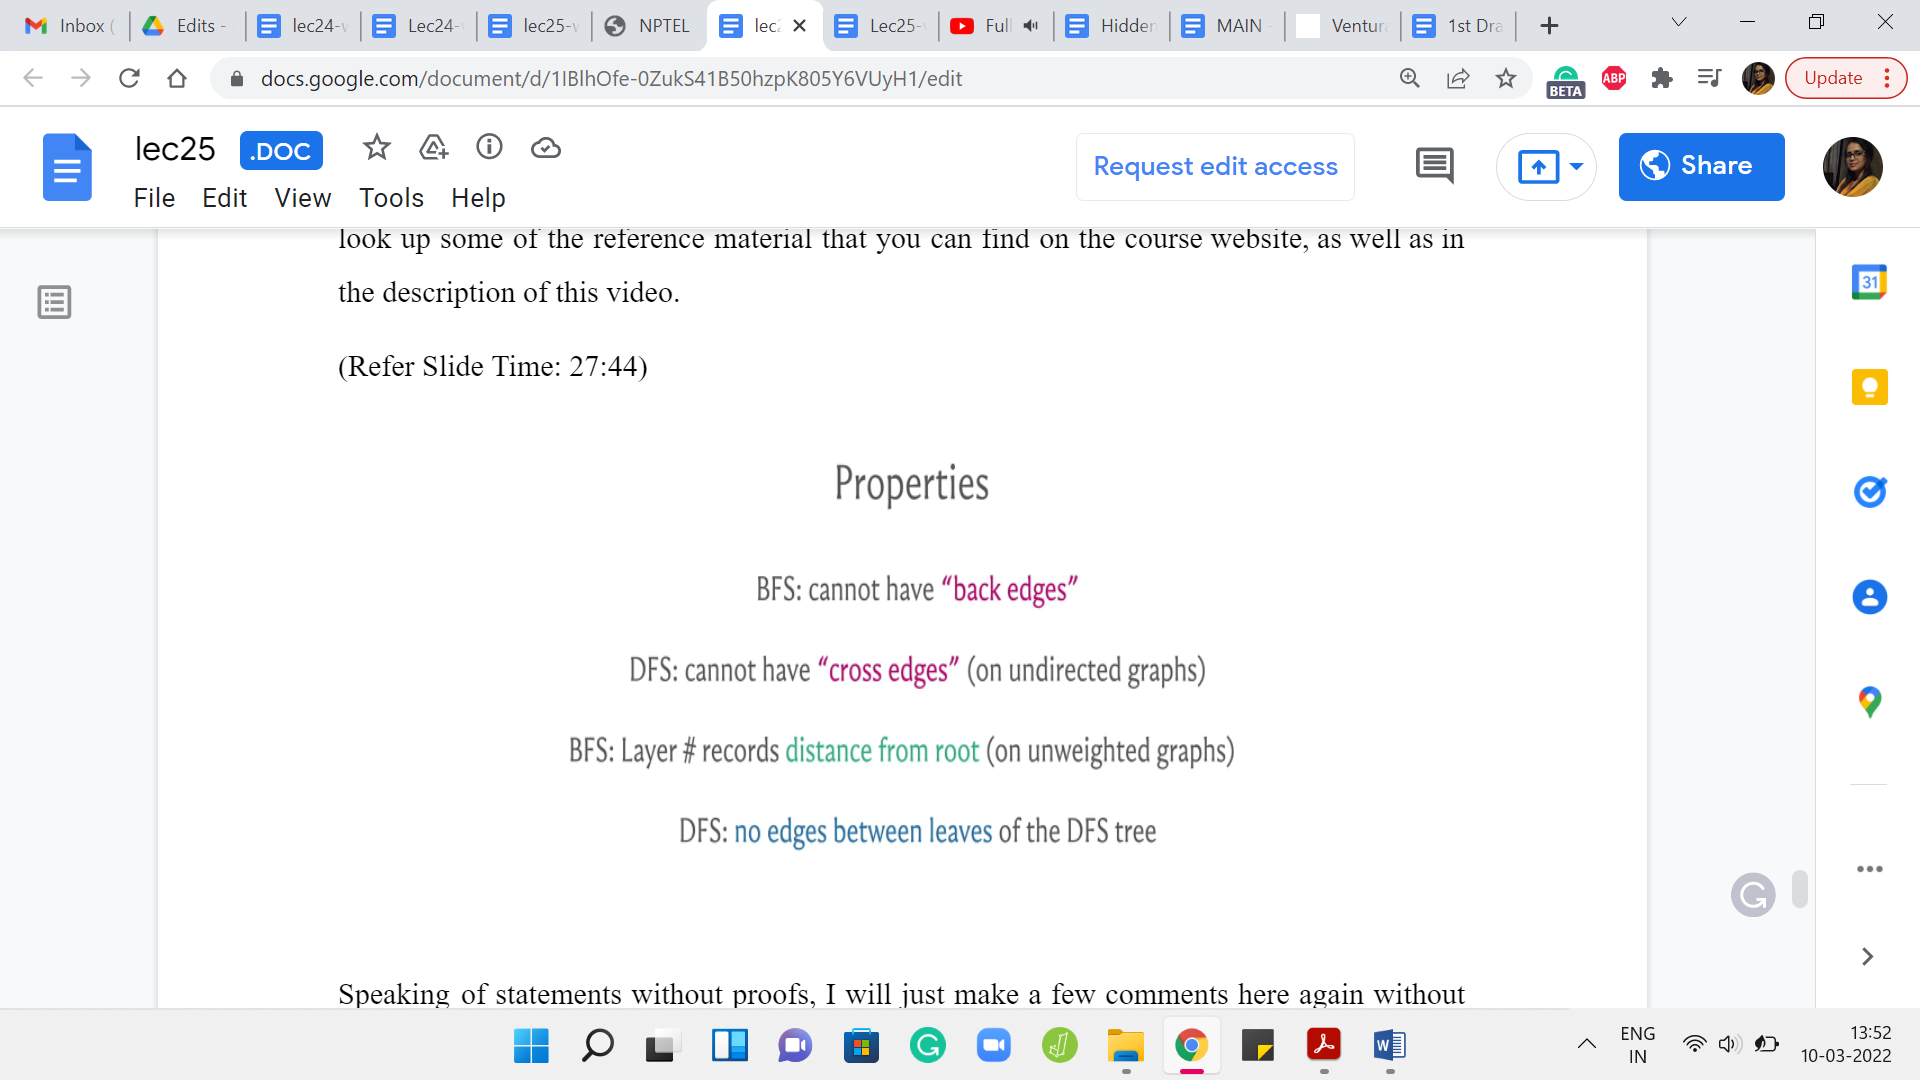This screenshot has width=1920, height=1080.
Task: Open Google Calendar side panel
Action: 1868,283
